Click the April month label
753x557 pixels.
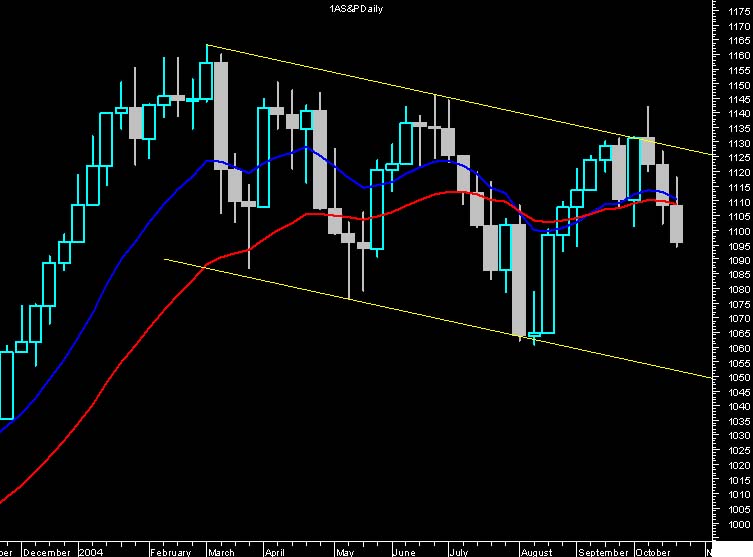(x=275, y=552)
